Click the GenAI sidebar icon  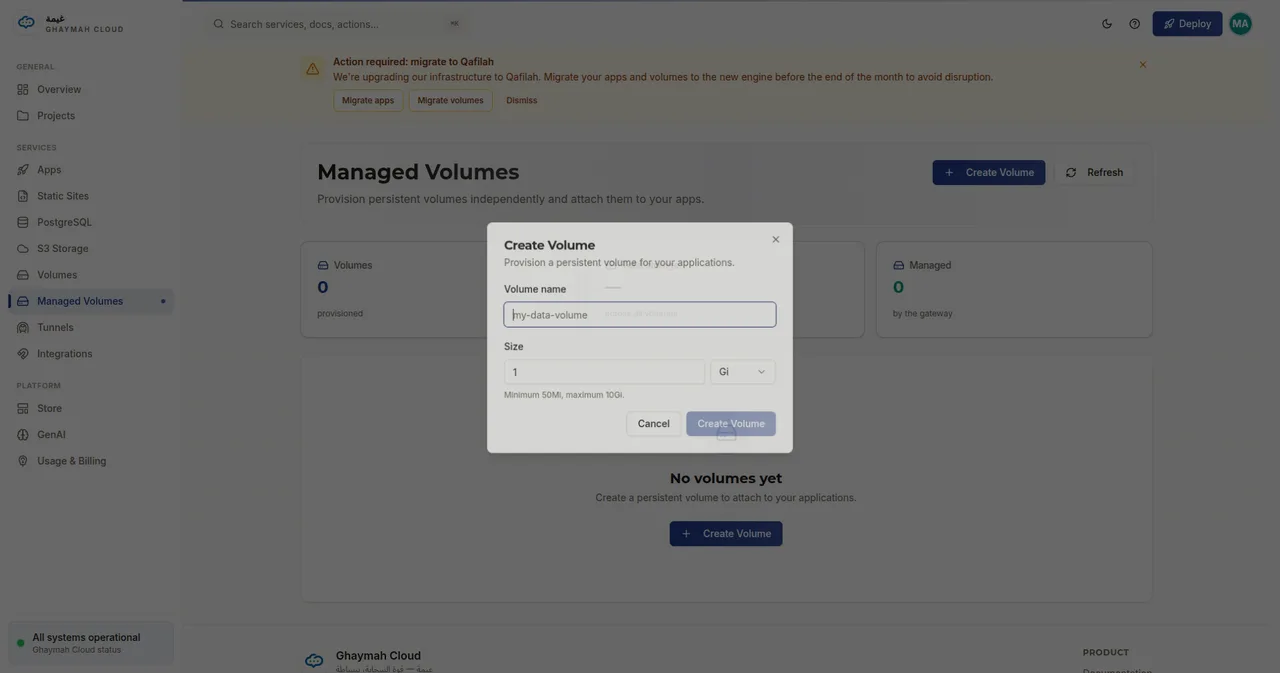(x=23, y=435)
